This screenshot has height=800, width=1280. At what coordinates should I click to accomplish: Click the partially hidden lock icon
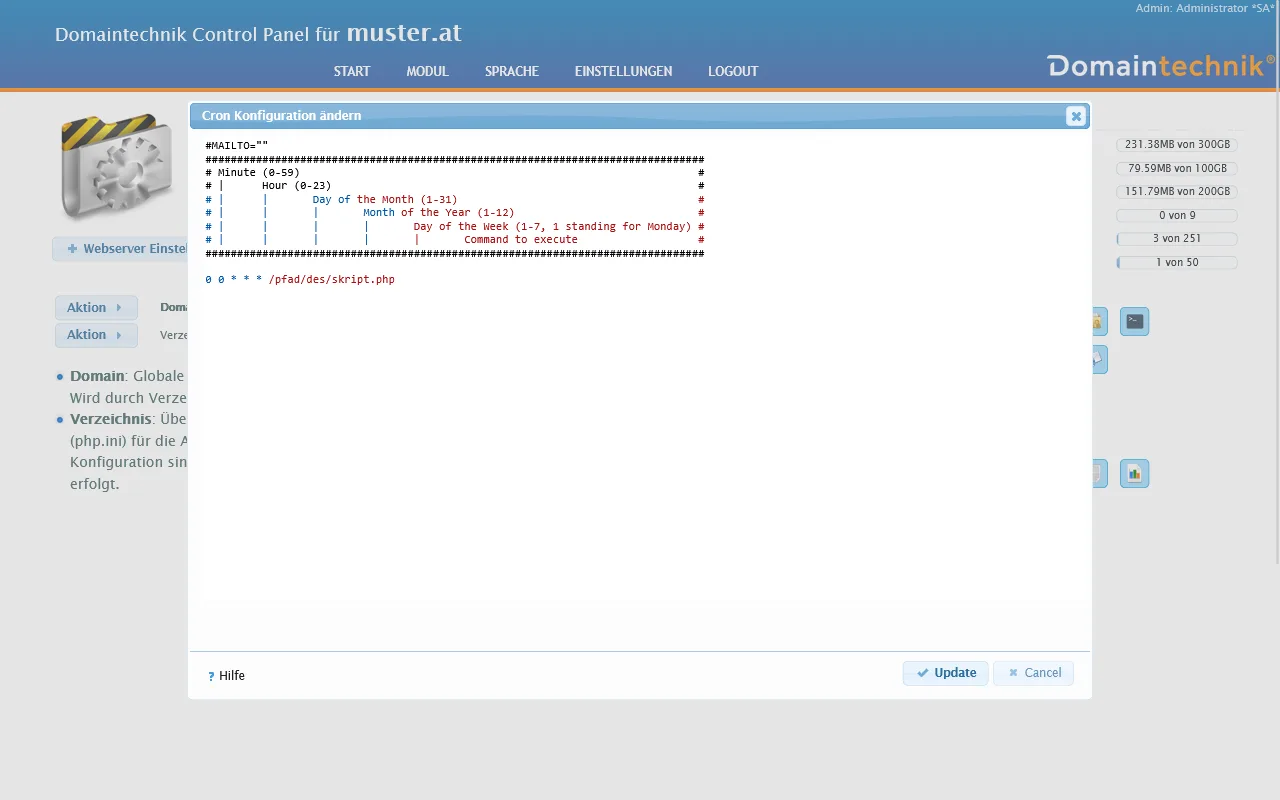pyautogui.click(x=1098, y=322)
